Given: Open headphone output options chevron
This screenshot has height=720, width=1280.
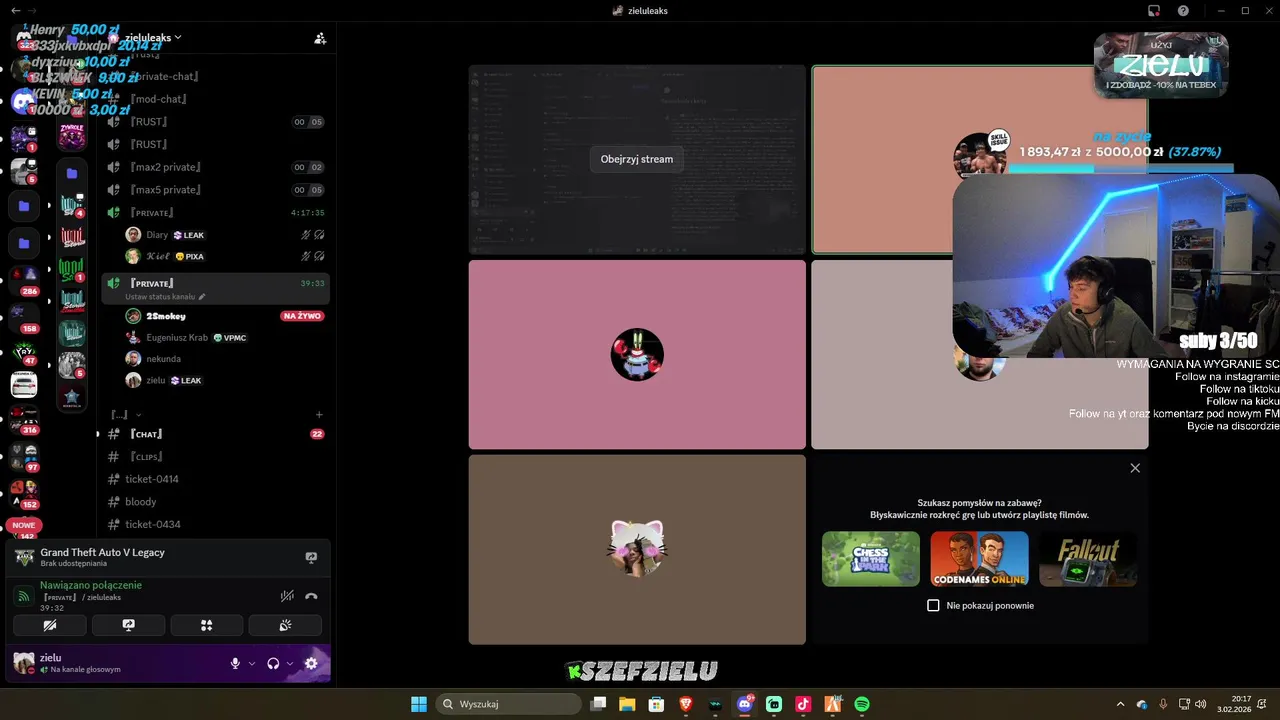Looking at the screenshot, I should pyautogui.click(x=290, y=663).
